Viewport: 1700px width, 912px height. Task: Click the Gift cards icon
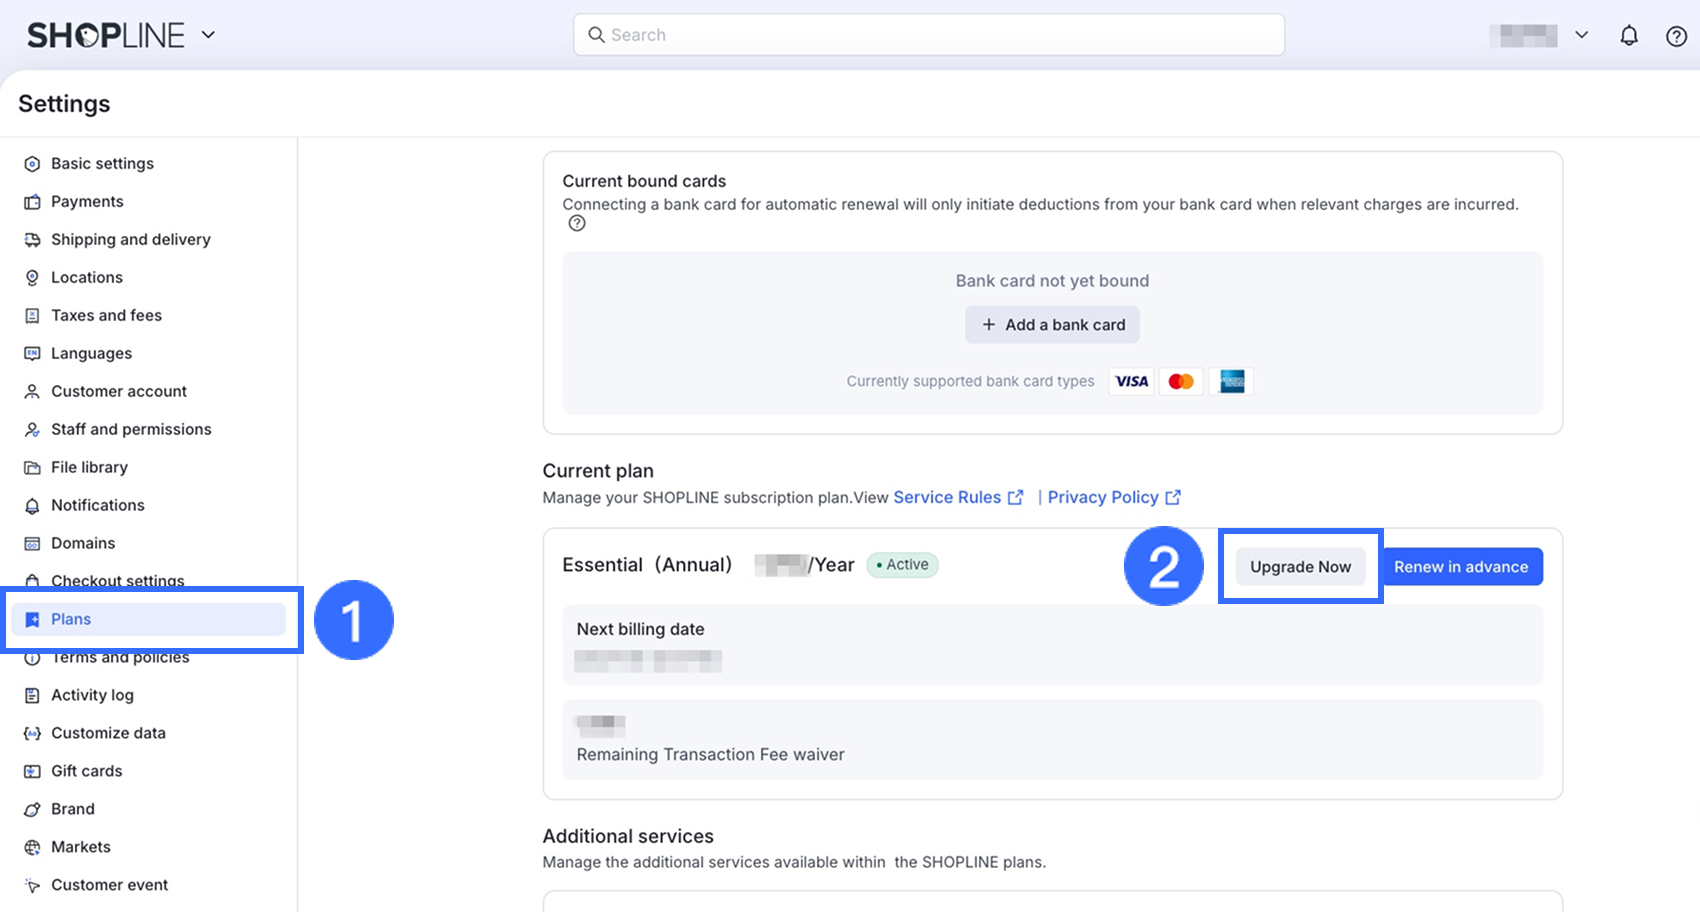(32, 771)
